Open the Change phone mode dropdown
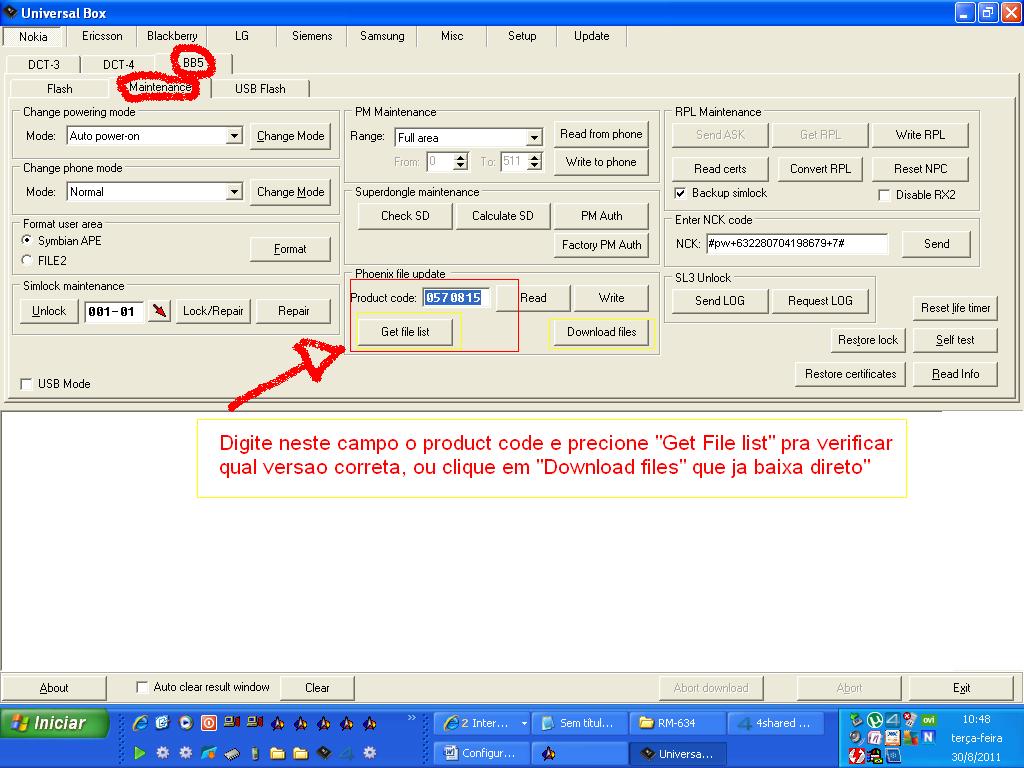Image resolution: width=1024 pixels, height=768 pixels. click(234, 192)
